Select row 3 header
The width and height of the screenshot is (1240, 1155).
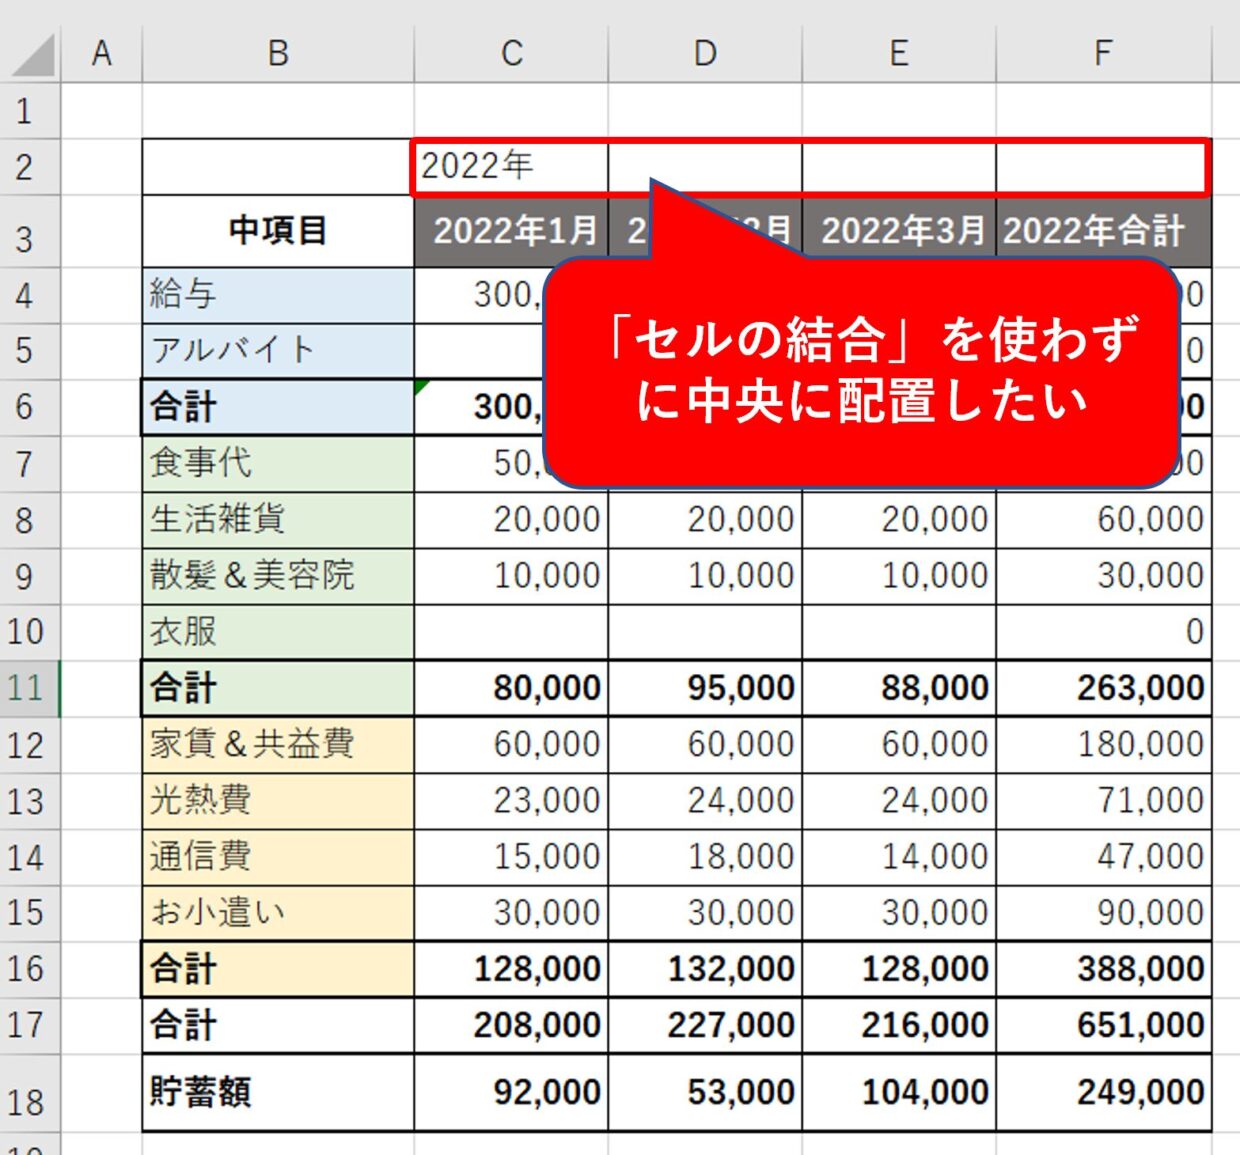(x=30, y=231)
